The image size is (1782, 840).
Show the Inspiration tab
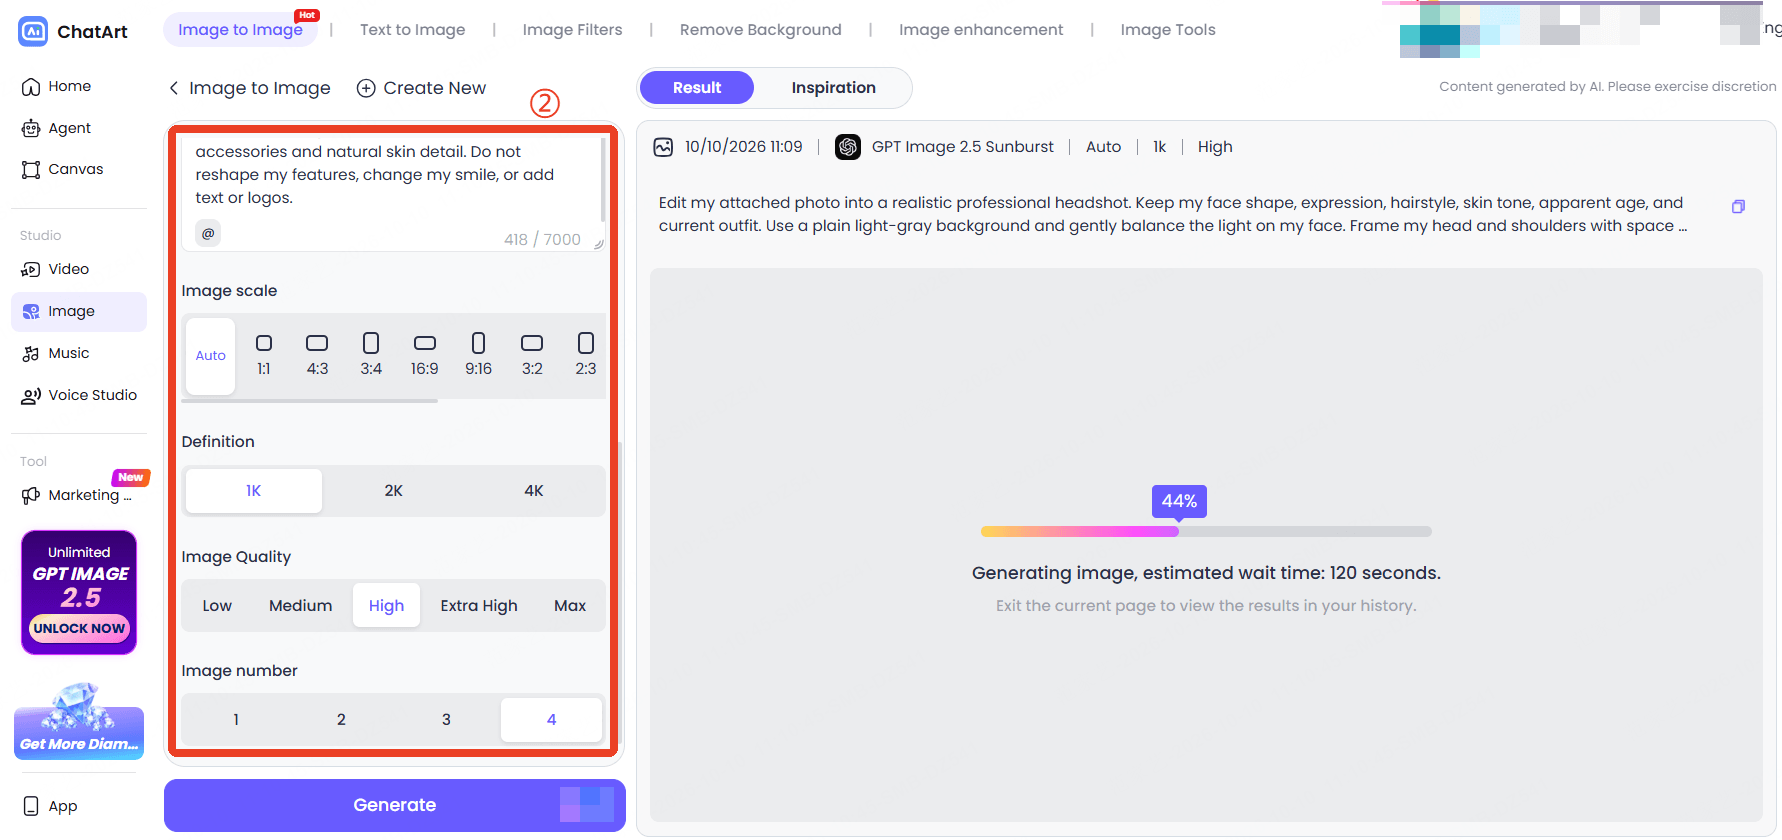pyautogui.click(x=833, y=88)
